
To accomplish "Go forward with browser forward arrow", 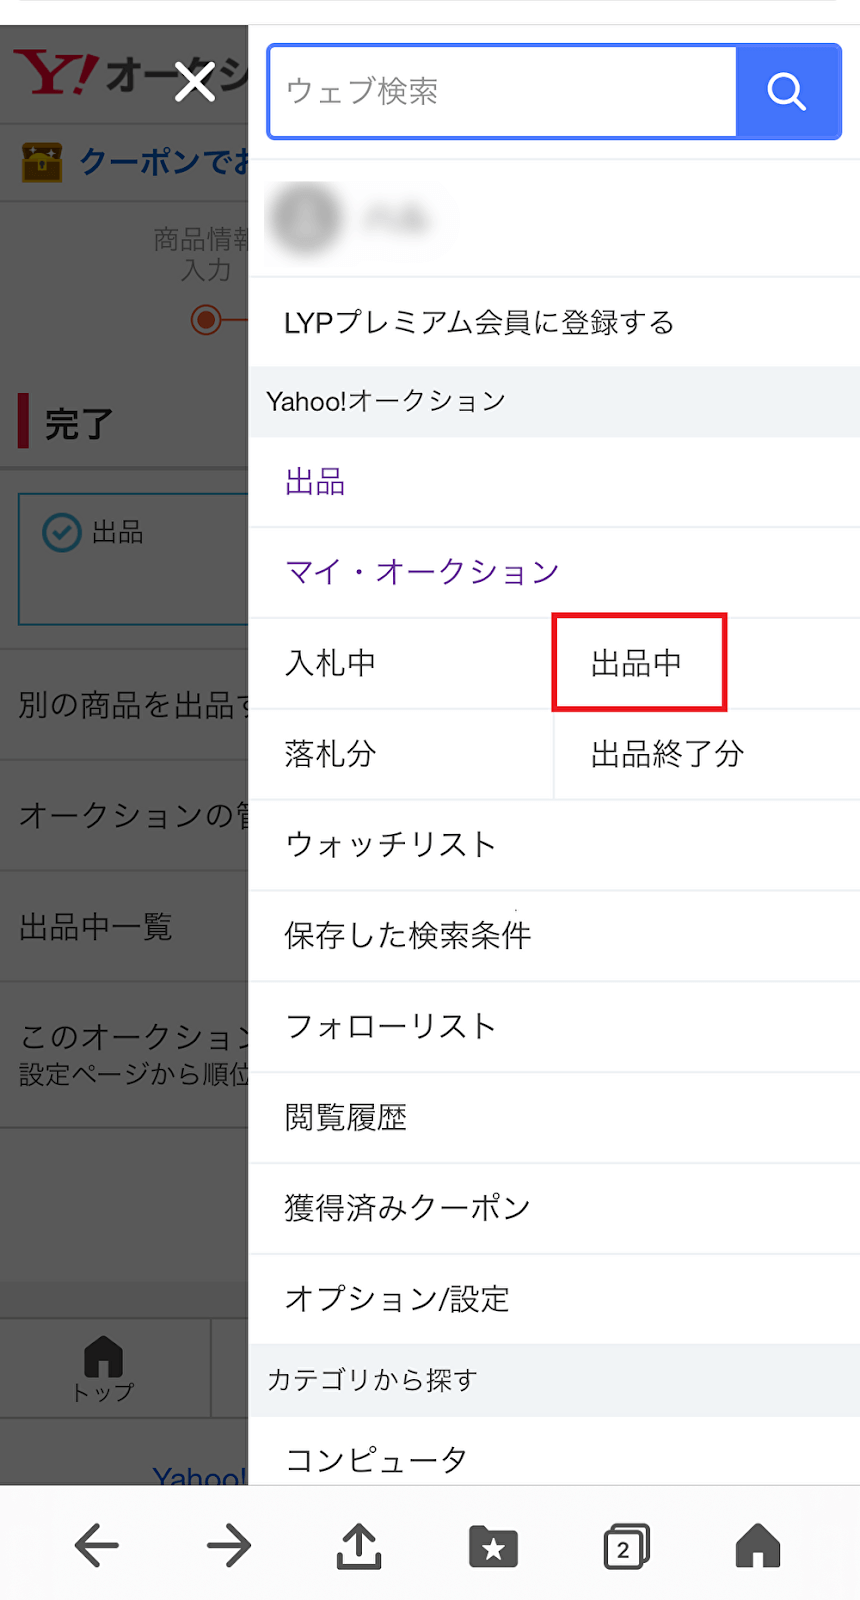I will 229,1545.
